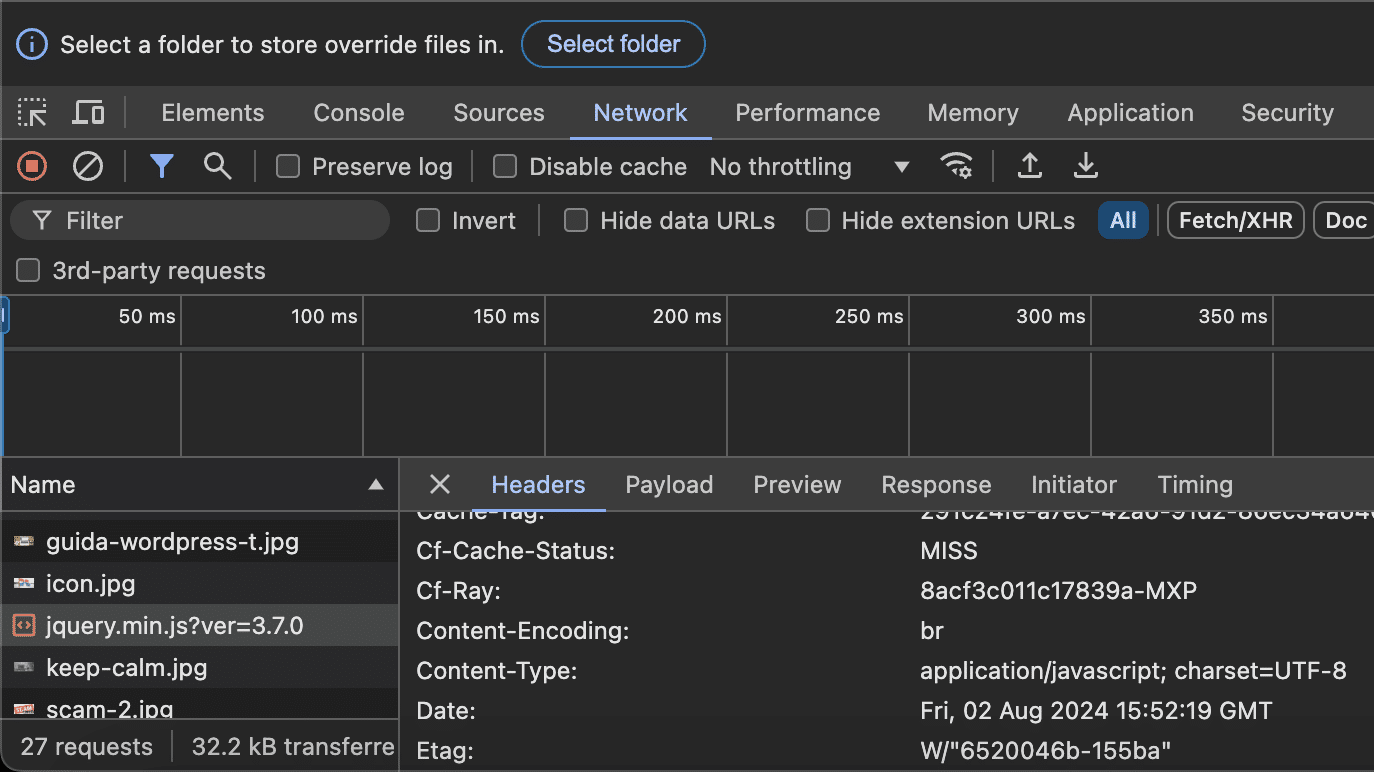Screen dimensions: 1374x772
Task: Toggle the device toolbar icon
Action: (x=88, y=113)
